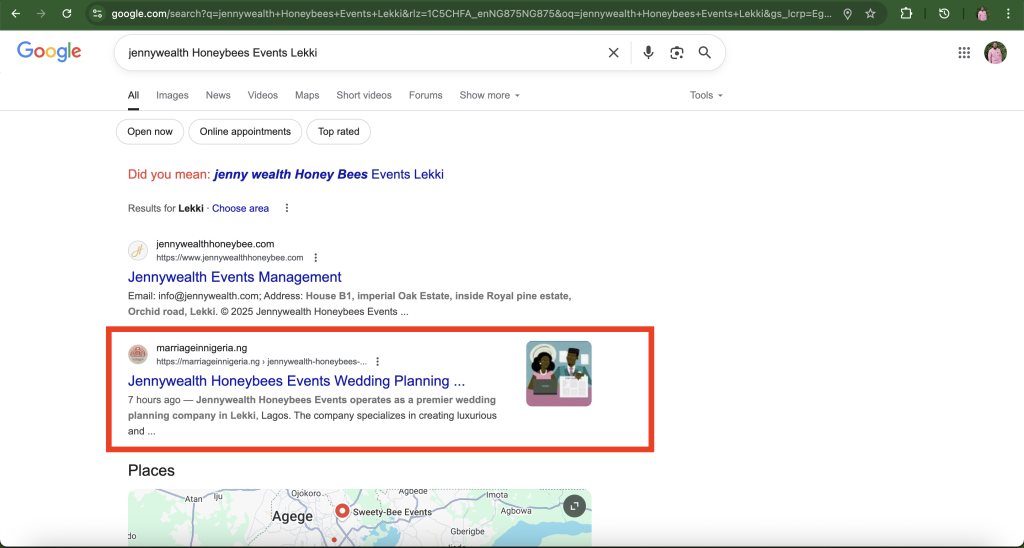Go back using browser back arrow

[x=16, y=14]
